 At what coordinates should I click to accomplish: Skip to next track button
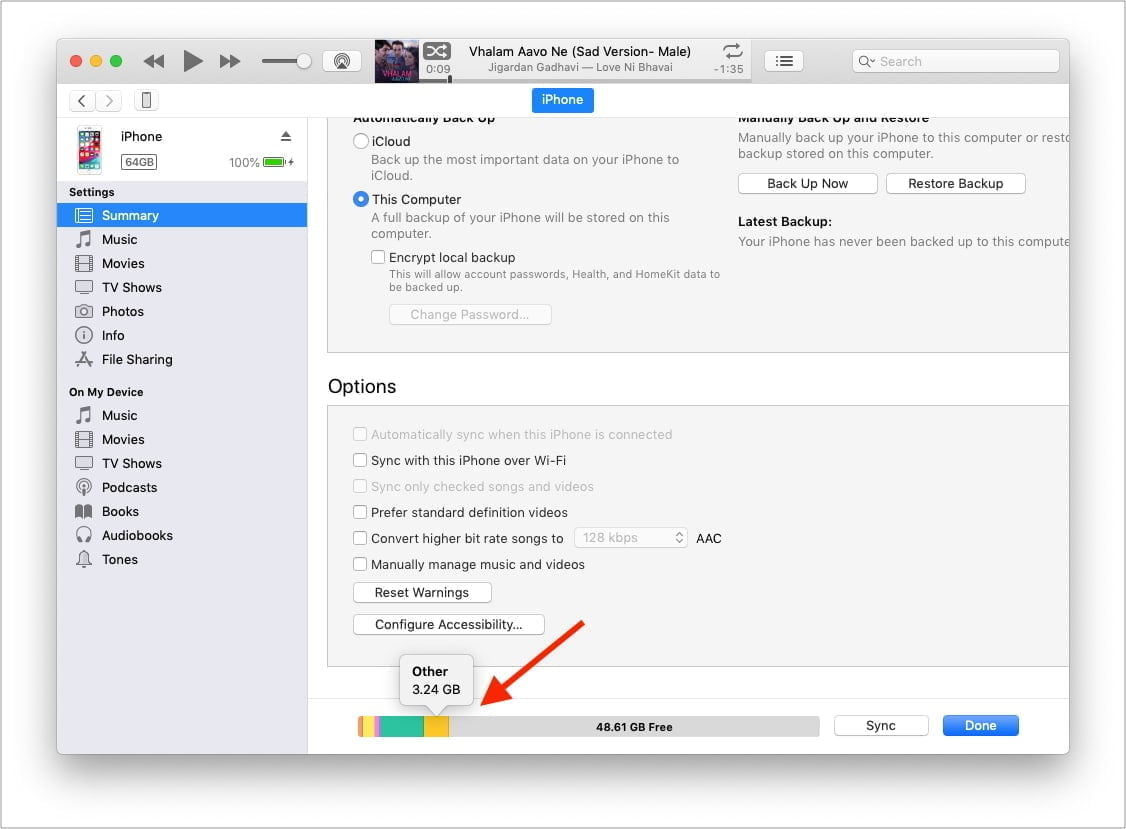(230, 62)
